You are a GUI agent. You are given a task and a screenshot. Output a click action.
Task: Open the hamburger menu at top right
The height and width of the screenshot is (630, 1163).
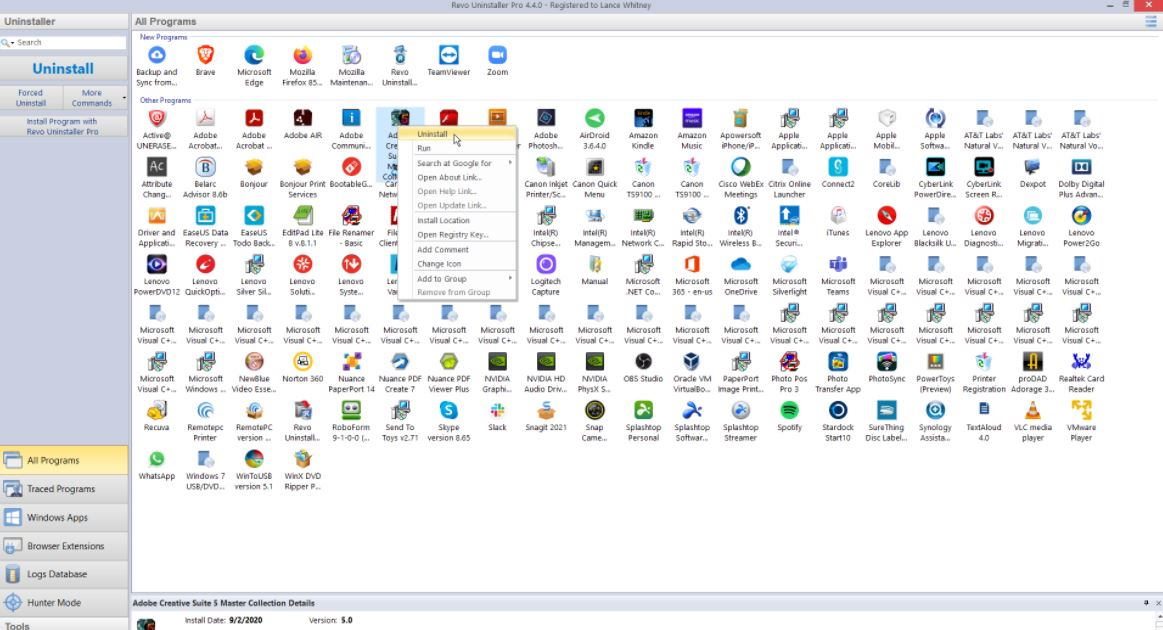coord(1150,22)
